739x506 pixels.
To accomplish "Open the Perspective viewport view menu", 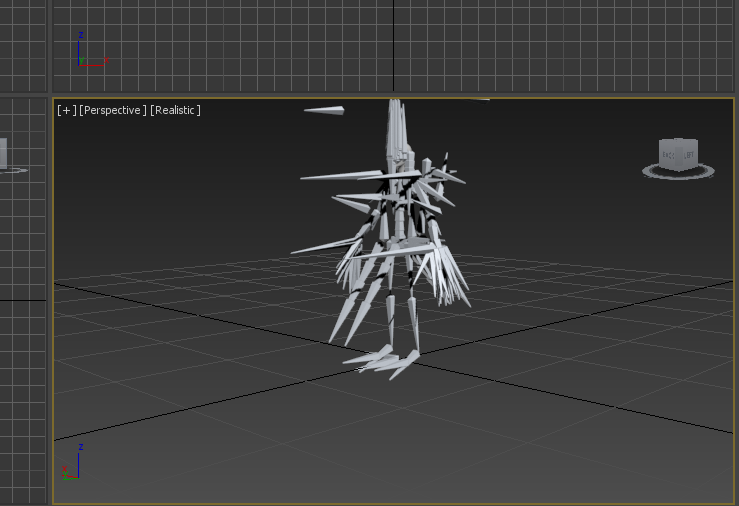I will [x=113, y=110].
